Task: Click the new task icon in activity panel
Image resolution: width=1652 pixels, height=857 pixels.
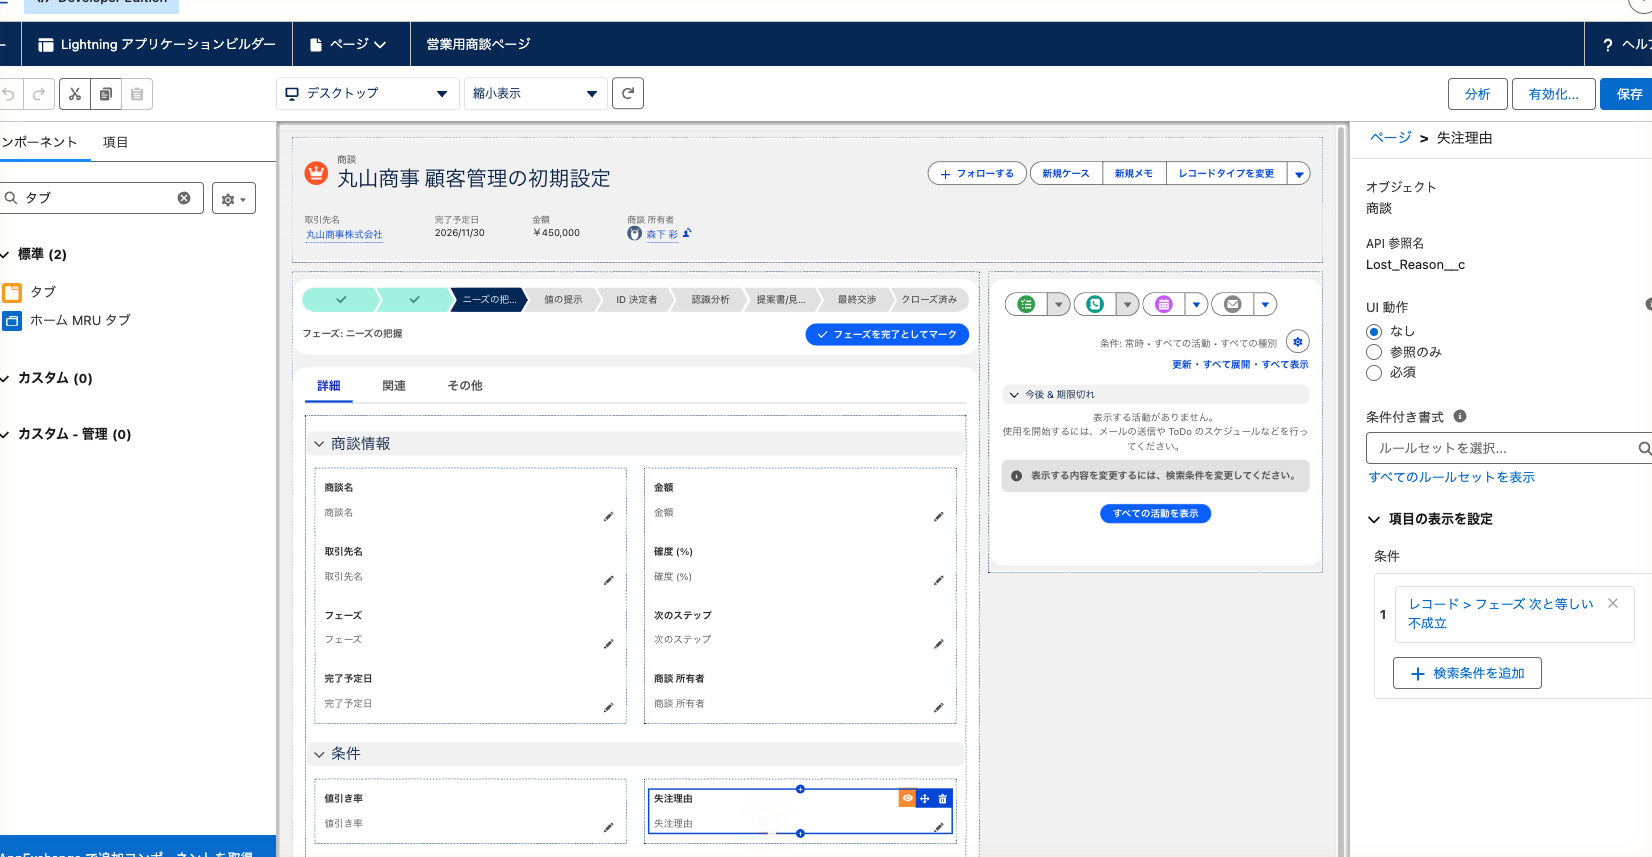Action: click(1026, 304)
